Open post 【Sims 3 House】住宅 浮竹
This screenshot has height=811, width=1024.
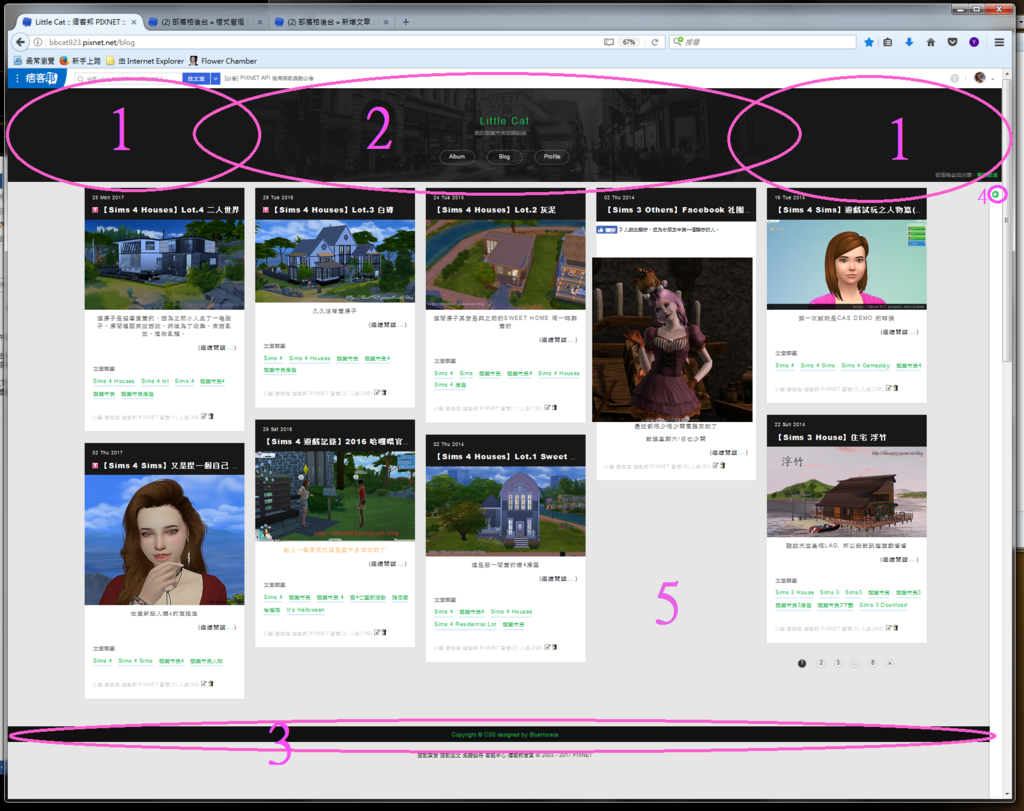click(x=831, y=437)
